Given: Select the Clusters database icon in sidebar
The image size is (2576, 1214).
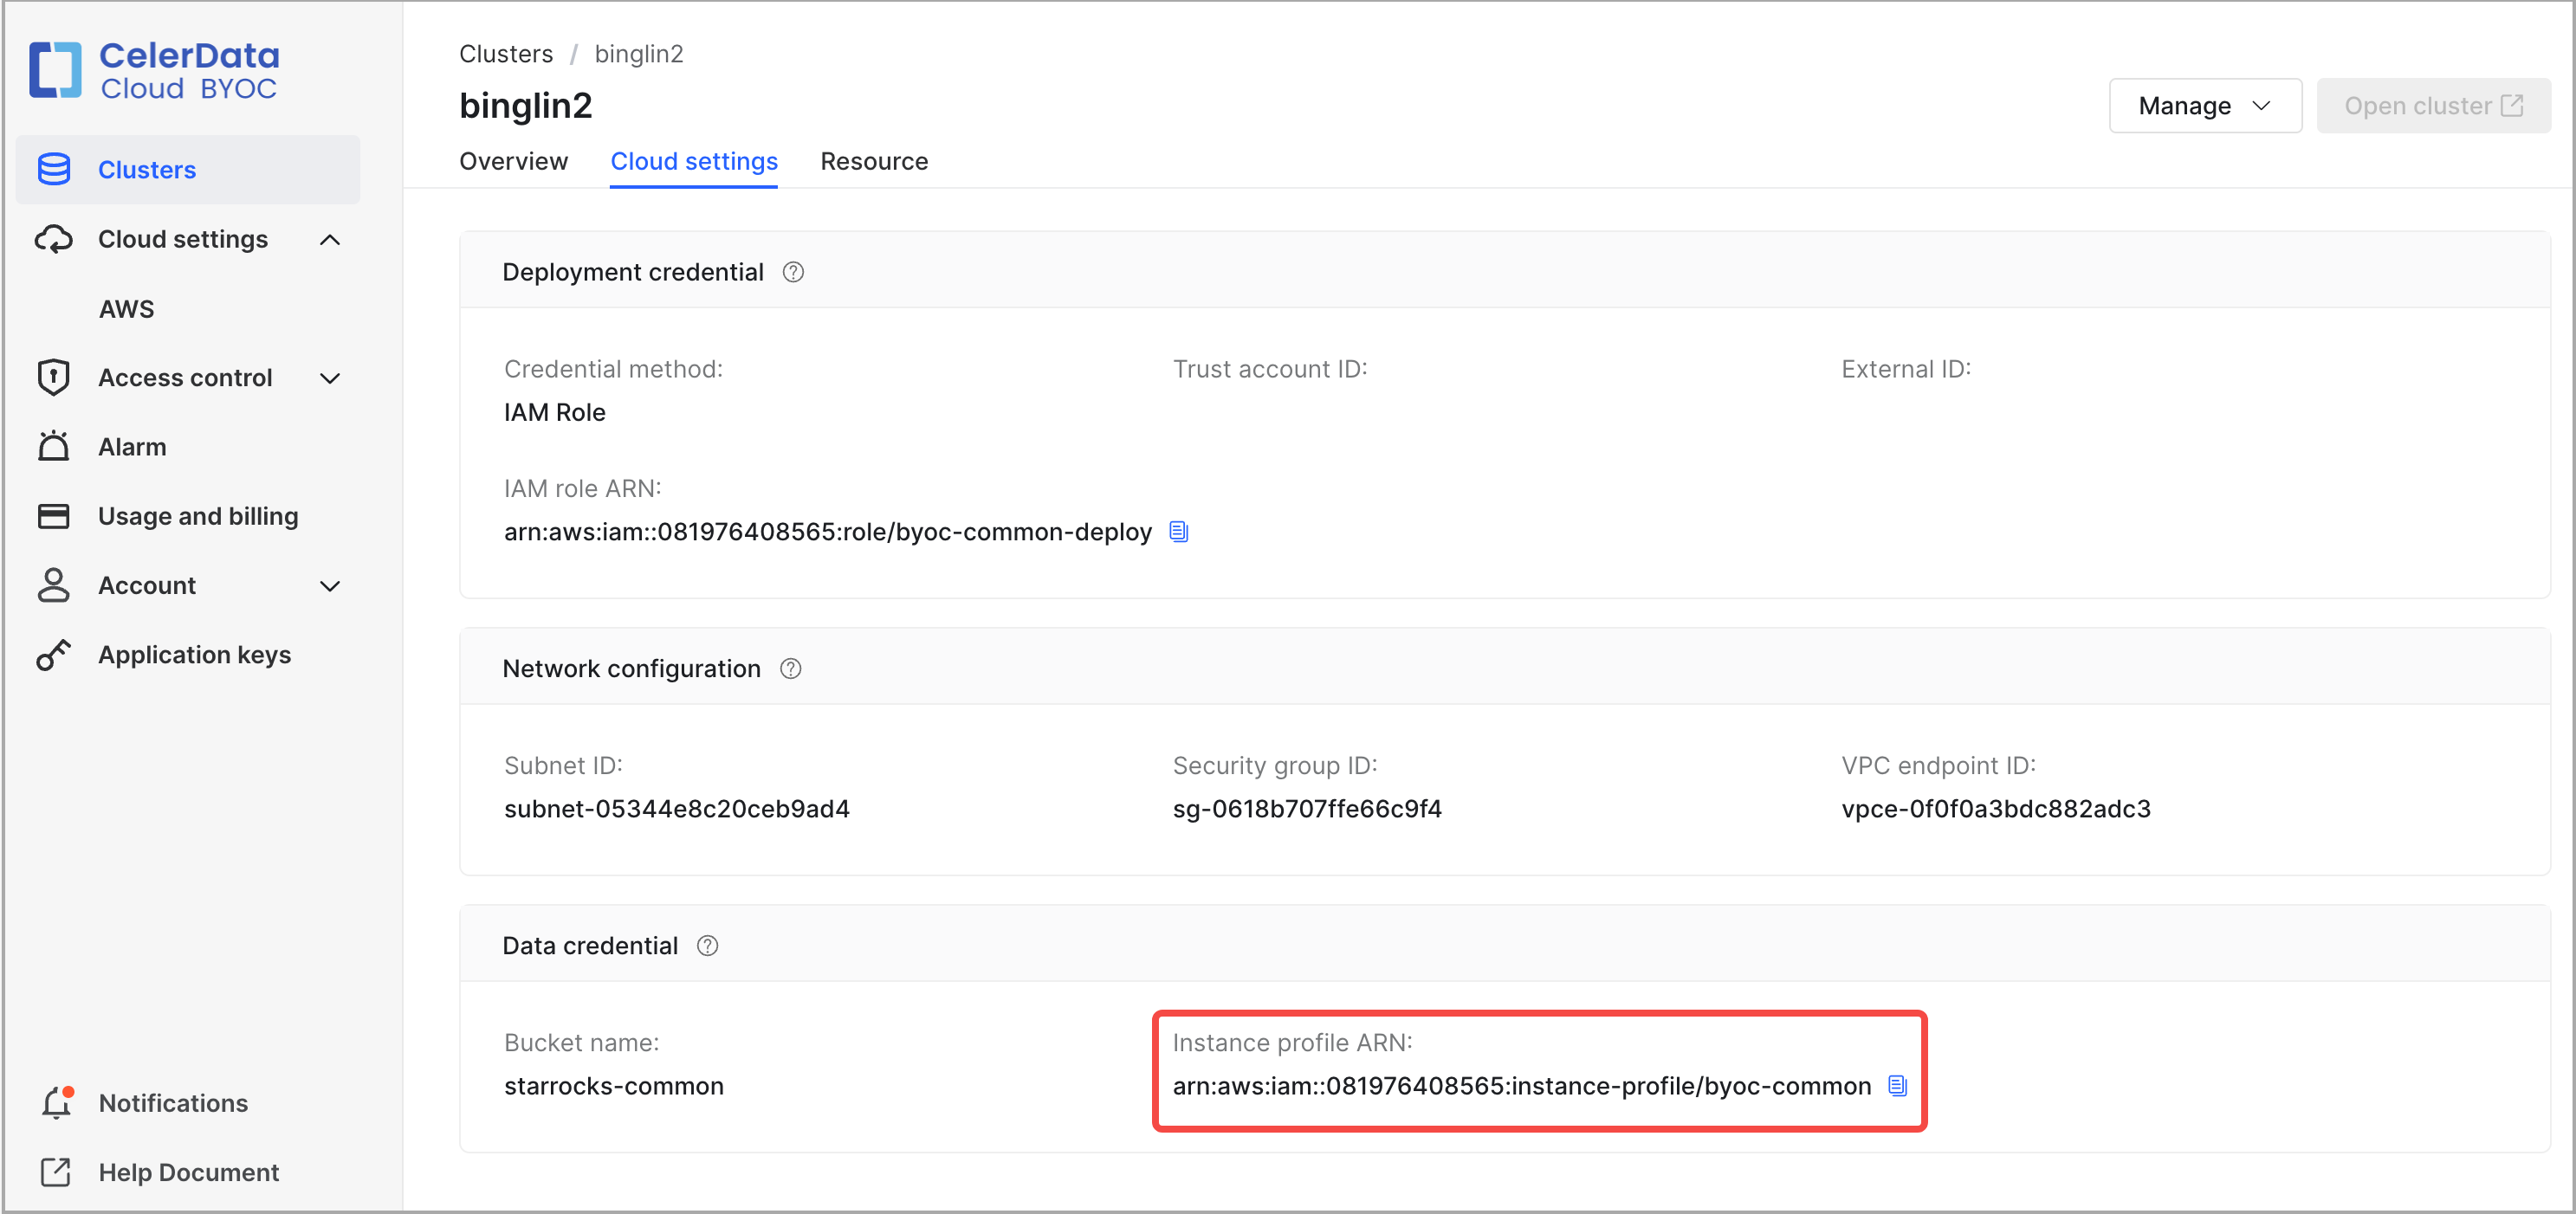Looking at the screenshot, I should coord(54,169).
